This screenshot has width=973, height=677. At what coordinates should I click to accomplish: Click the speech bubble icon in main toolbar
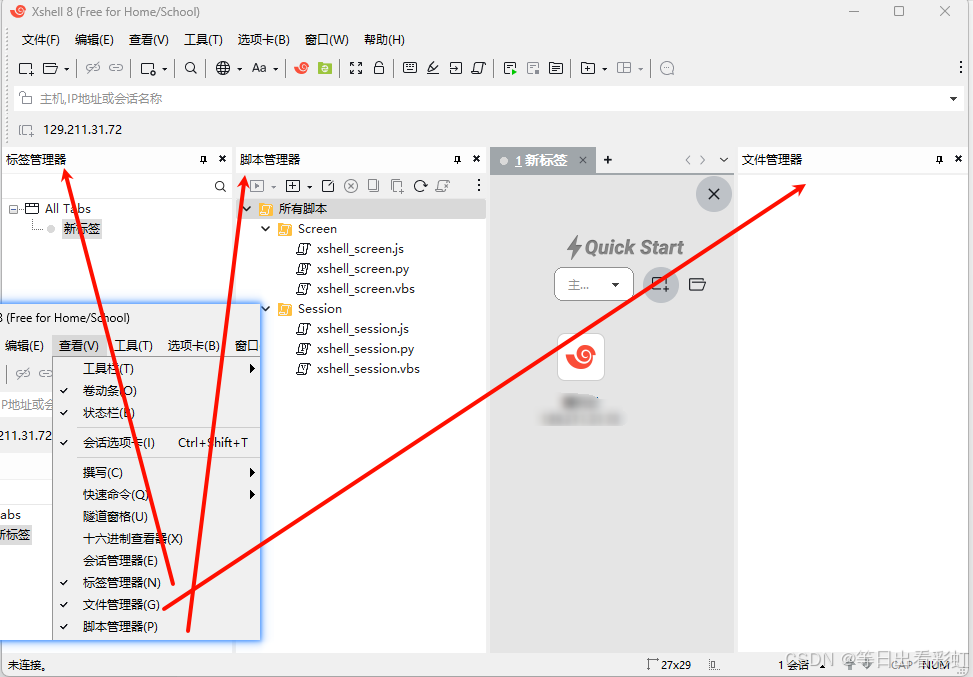point(667,68)
